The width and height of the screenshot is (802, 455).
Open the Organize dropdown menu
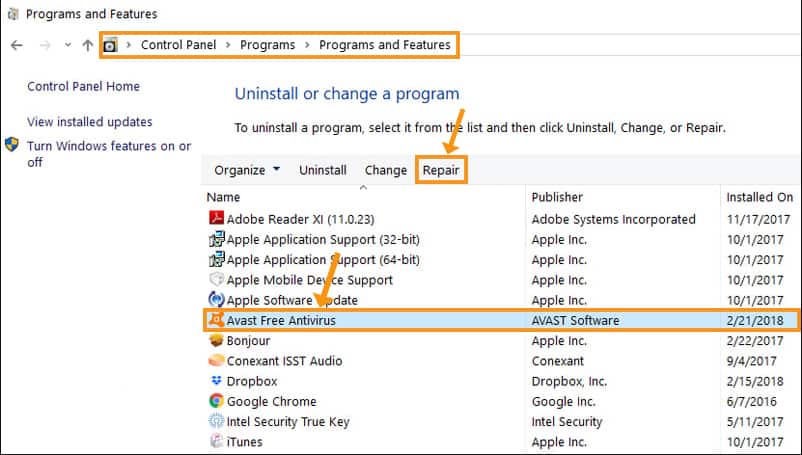click(x=247, y=170)
